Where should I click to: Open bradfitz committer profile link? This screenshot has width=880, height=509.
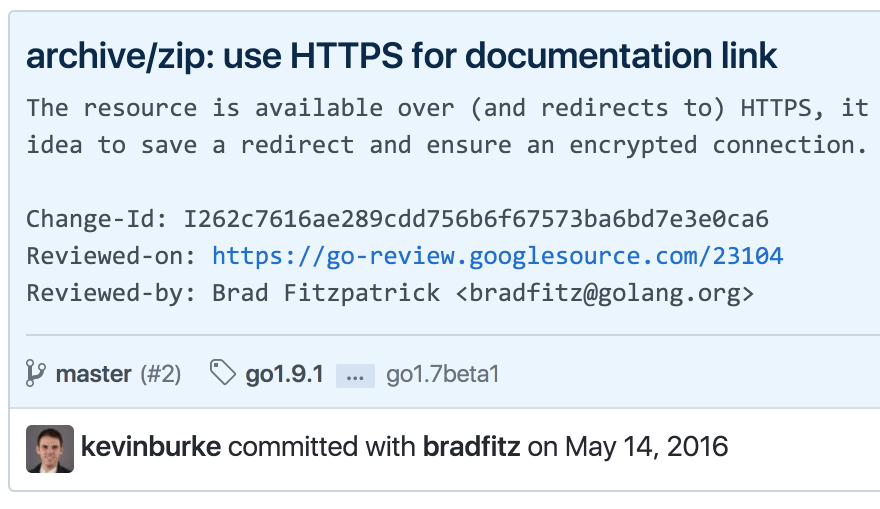(x=471, y=447)
